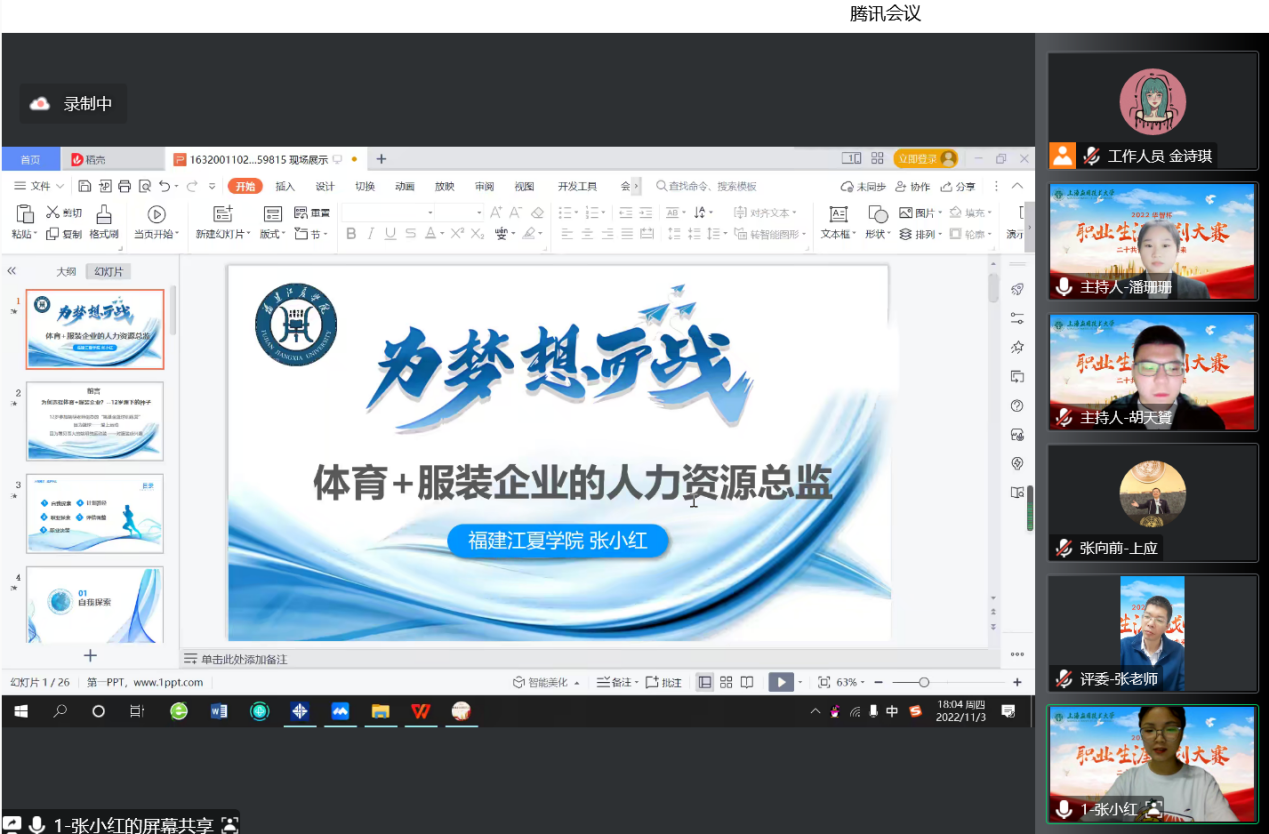Expand the New Slide (新建幻灯片) dropdown
1269x834 pixels.
click(x=223, y=234)
